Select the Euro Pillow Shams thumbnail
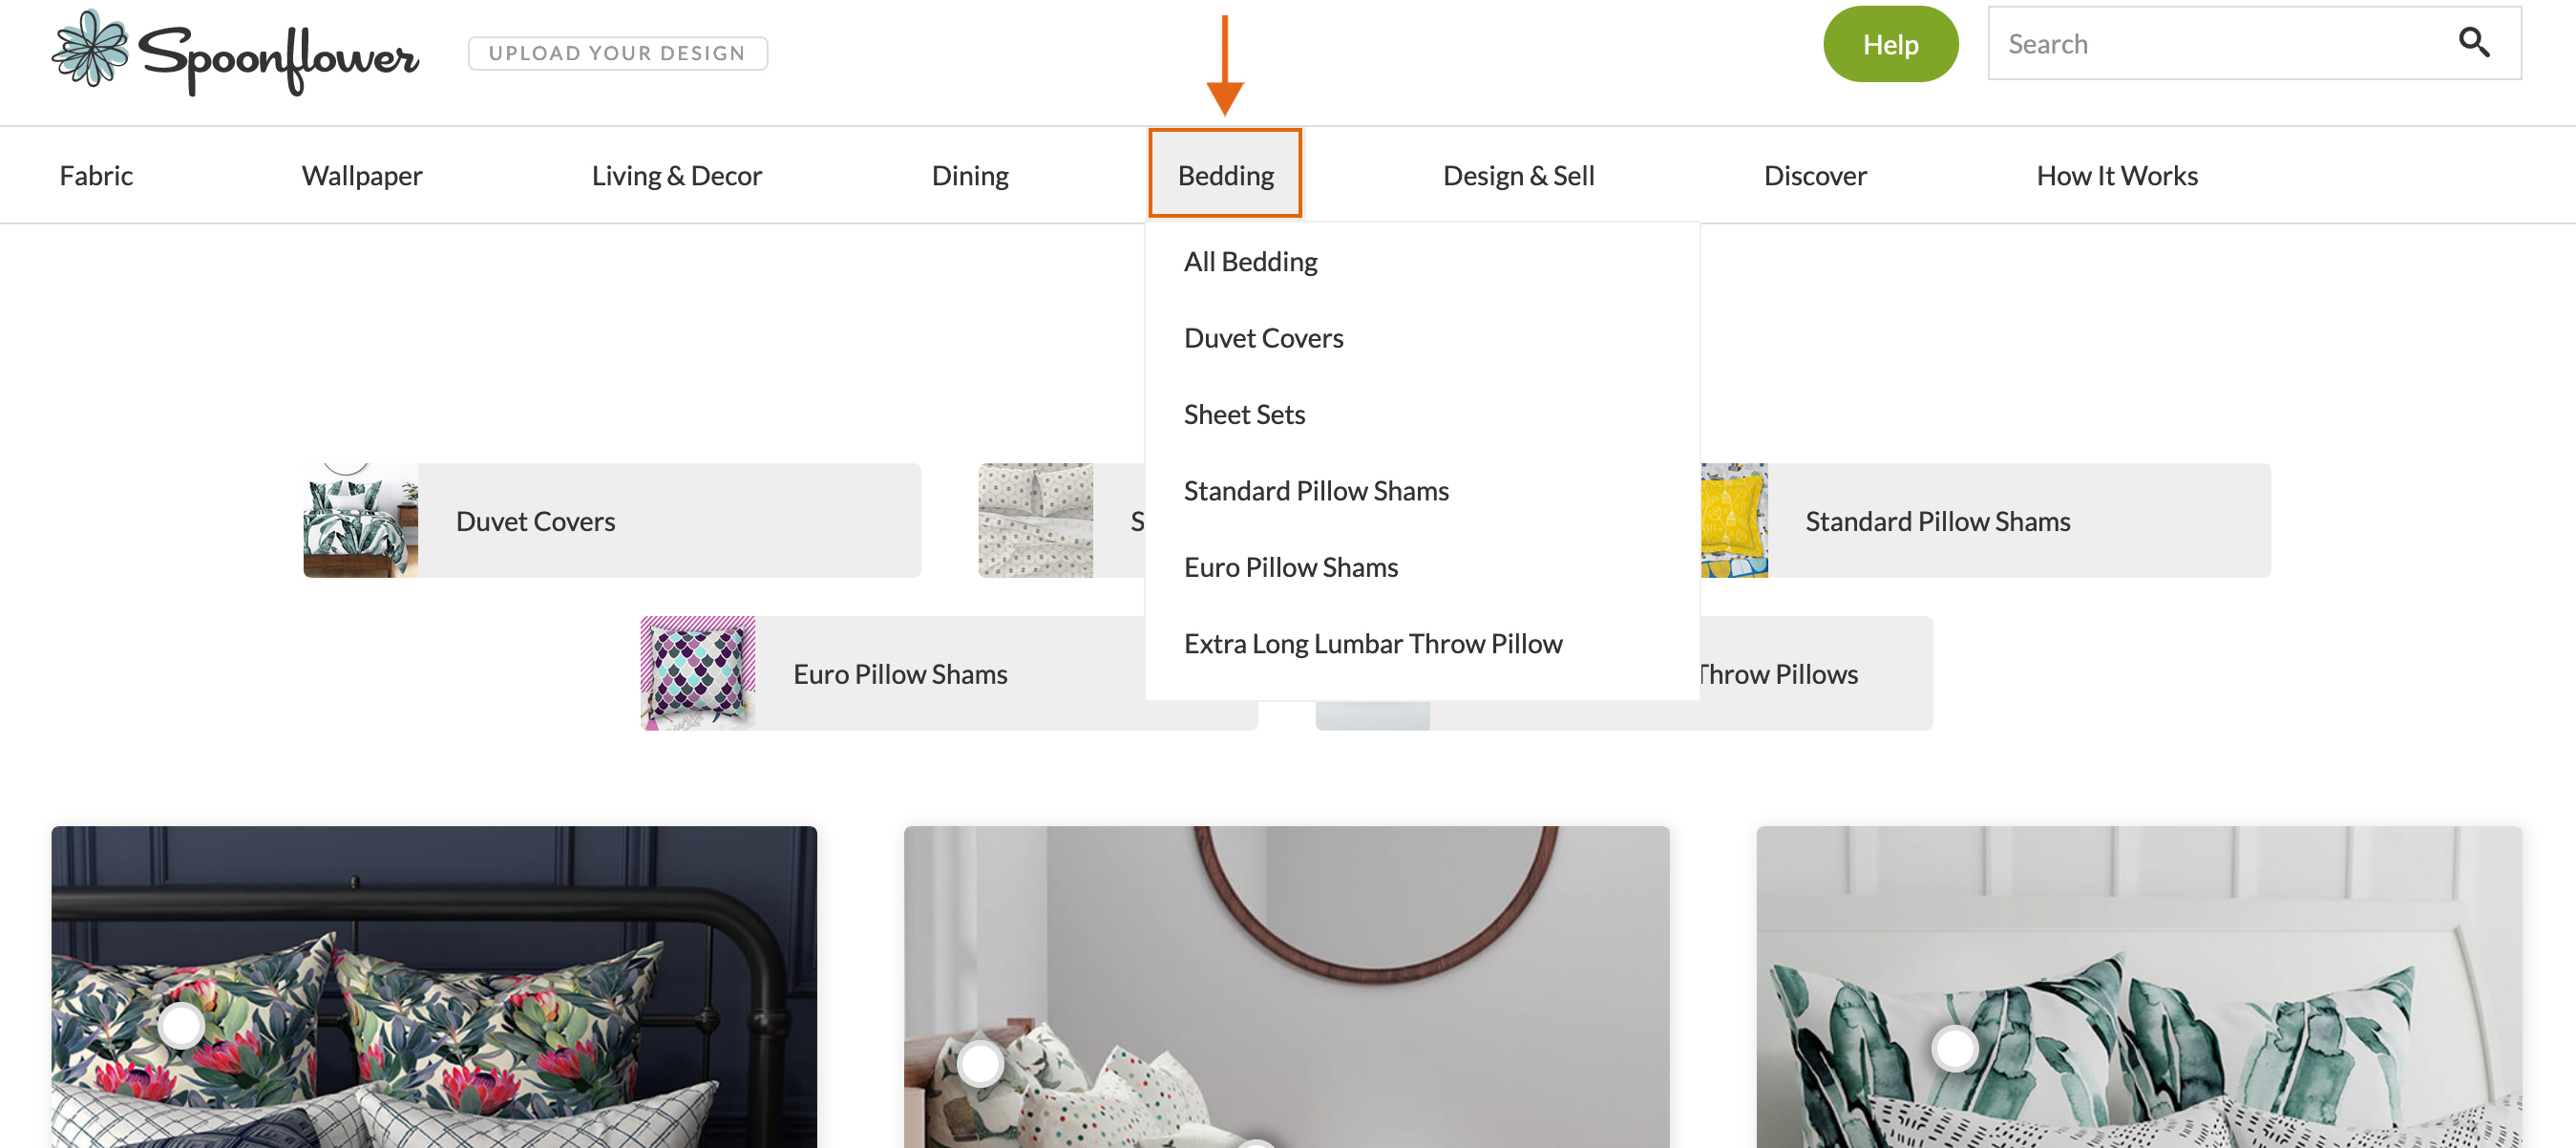This screenshot has height=1148, width=2576. tap(697, 671)
